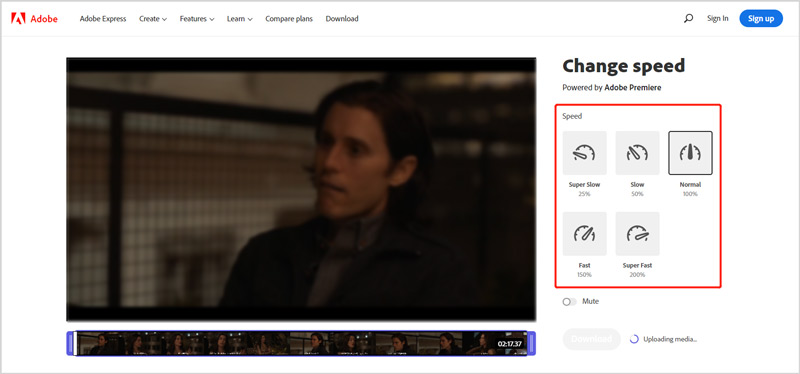Open the search magnifier icon
The image size is (800, 374).
pos(688,18)
